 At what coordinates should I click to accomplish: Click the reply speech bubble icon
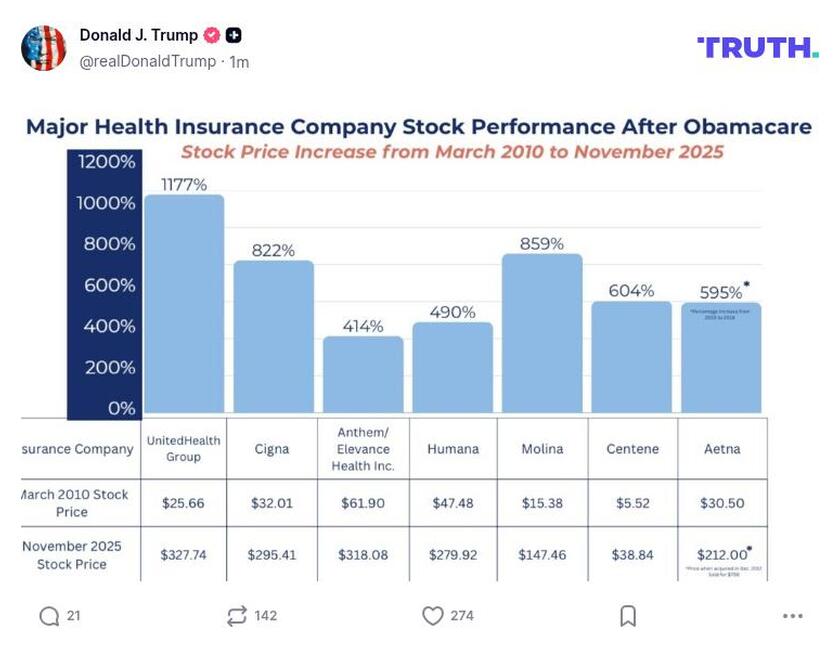tap(49, 616)
